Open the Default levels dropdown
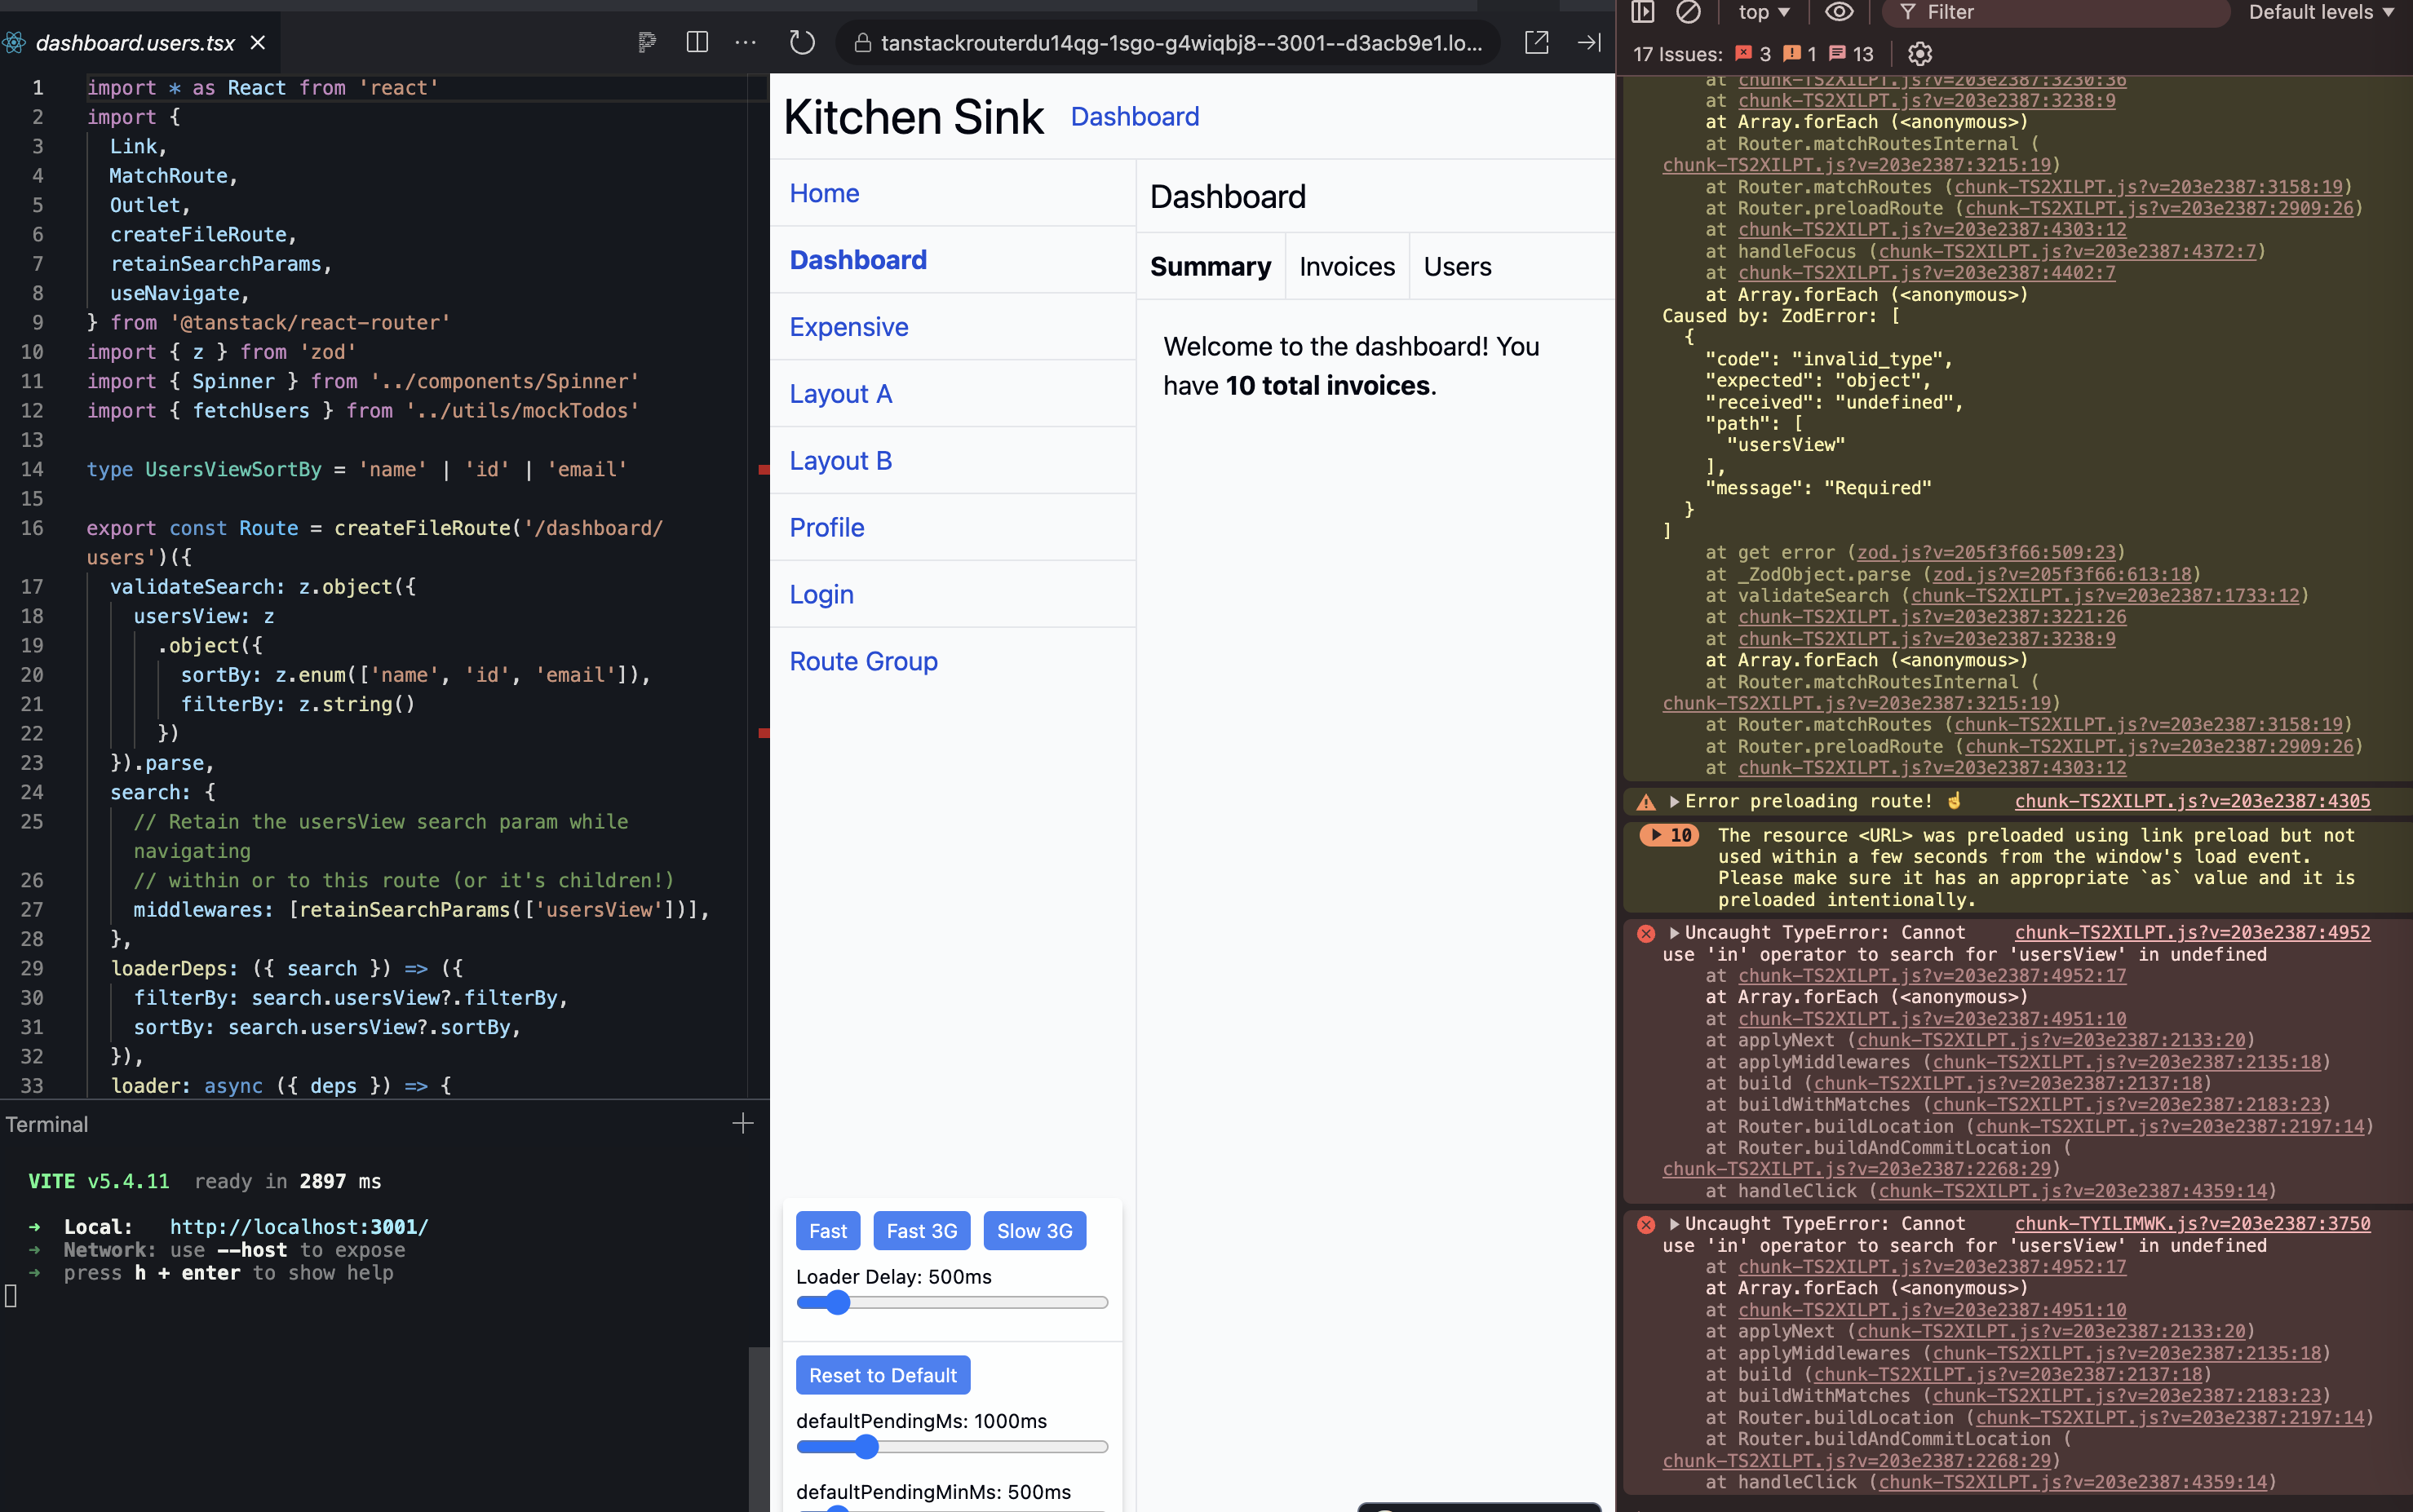This screenshot has height=1512, width=2413. click(2320, 12)
